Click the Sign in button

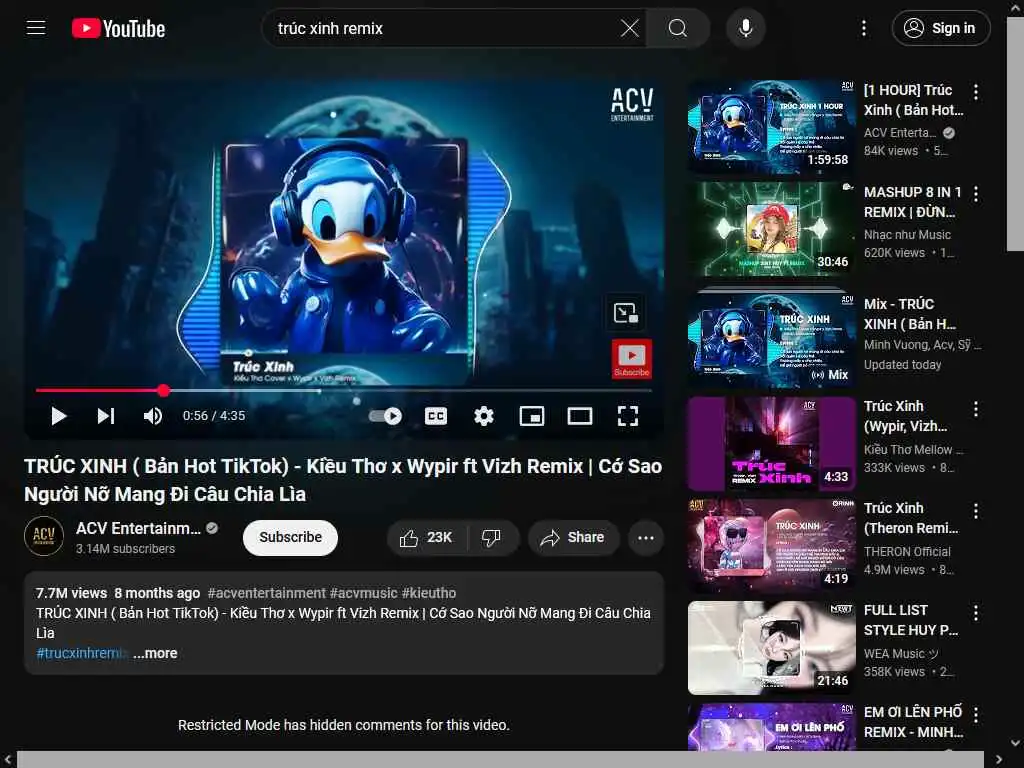[x=940, y=28]
